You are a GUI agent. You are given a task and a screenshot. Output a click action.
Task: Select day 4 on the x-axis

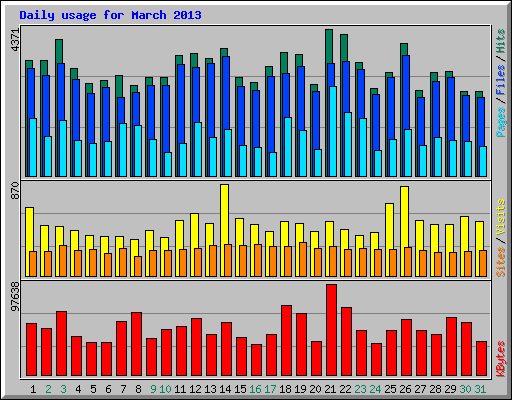click(78, 389)
